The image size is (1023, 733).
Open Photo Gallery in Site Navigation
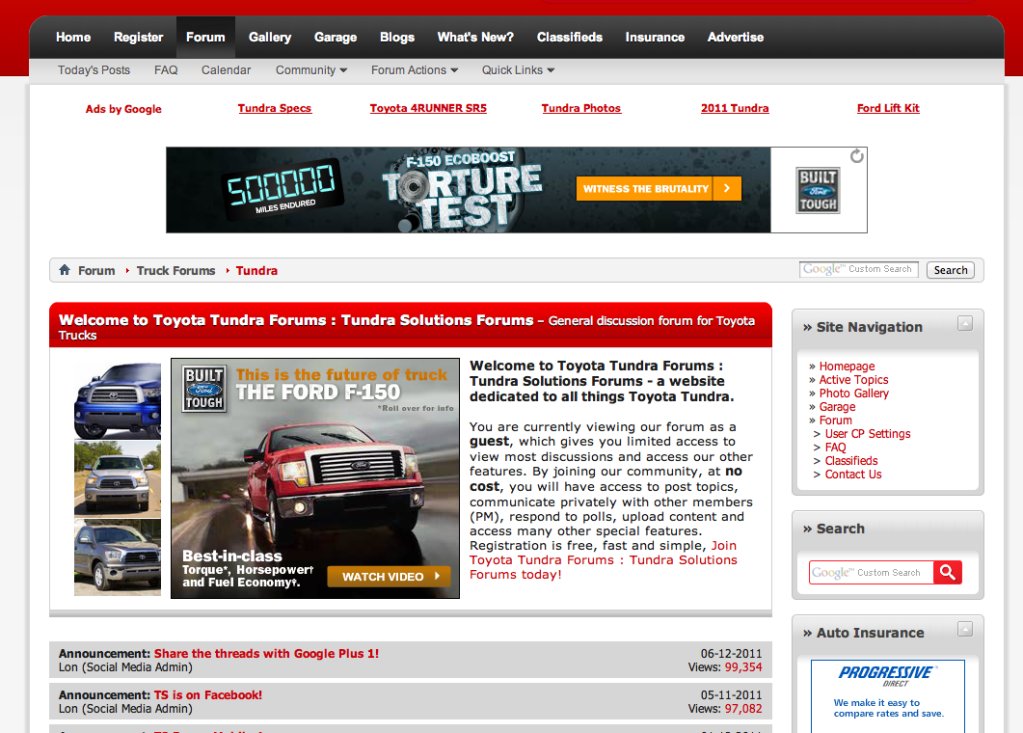(853, 393)
